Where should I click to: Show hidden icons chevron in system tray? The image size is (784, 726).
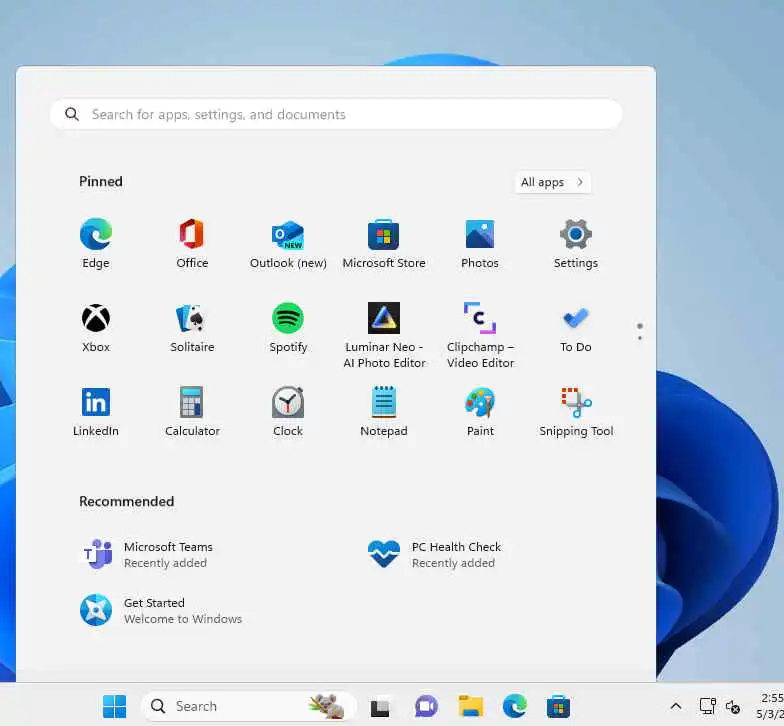click(x=676, y=706)
